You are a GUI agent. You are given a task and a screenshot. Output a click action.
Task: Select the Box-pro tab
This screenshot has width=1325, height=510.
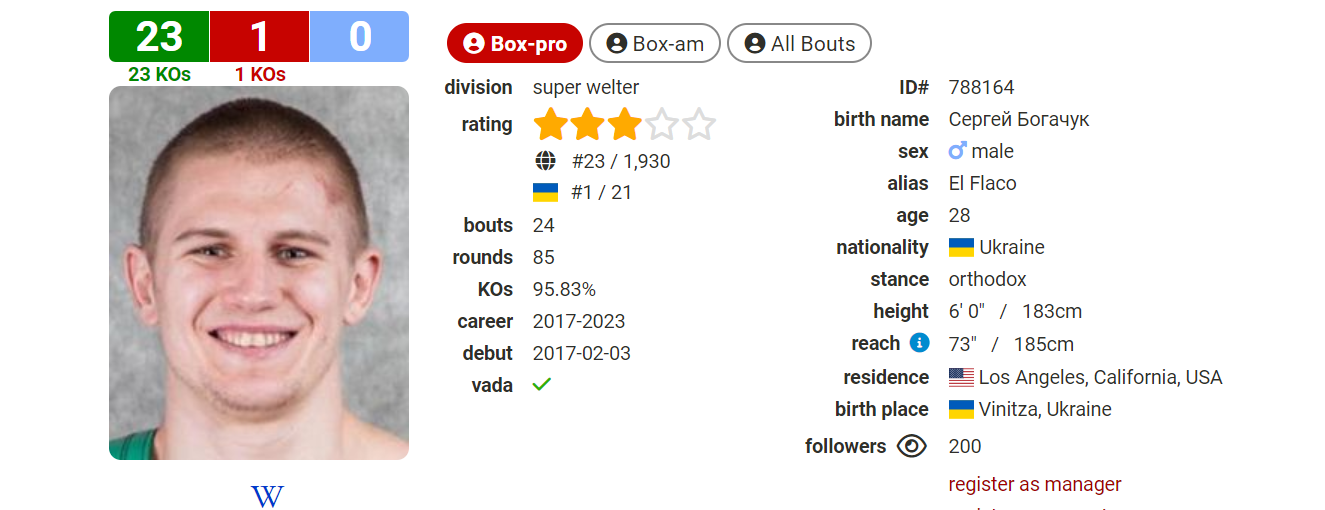(515, 43)
